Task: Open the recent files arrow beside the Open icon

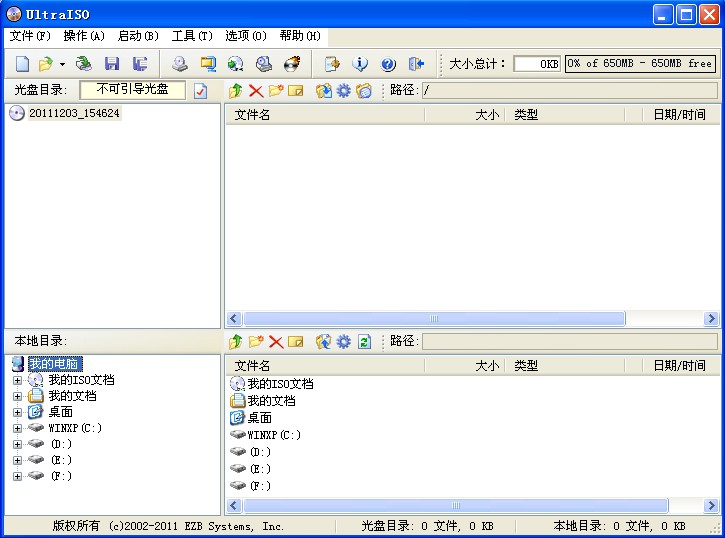Action: [62, 64]
